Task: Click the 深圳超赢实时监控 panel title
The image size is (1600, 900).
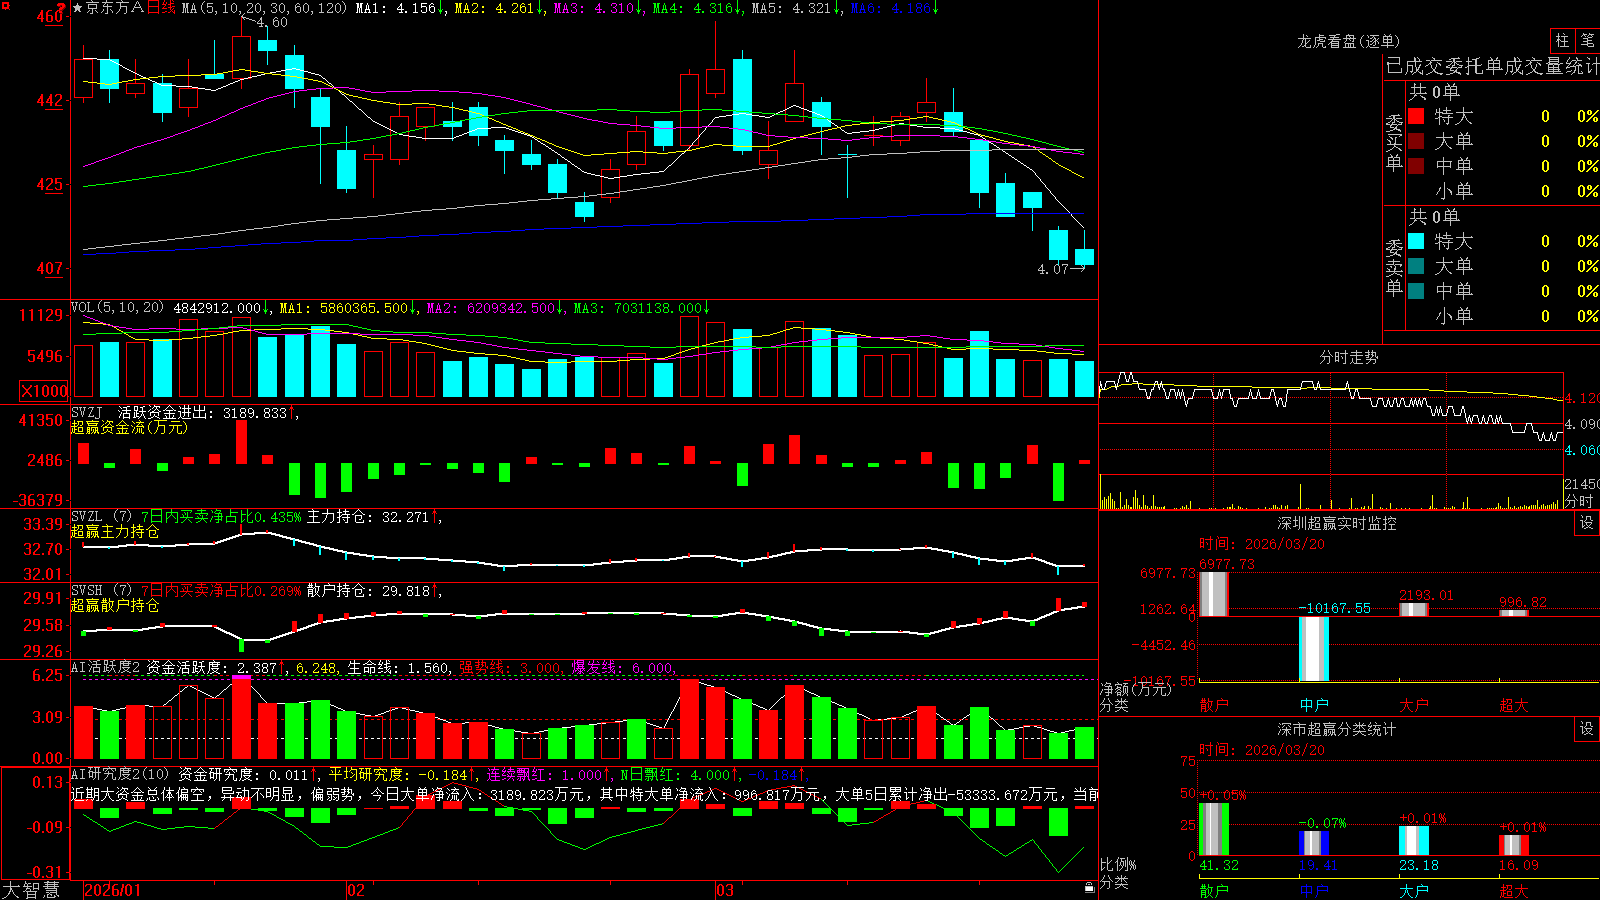Action: click(1336, 523)
